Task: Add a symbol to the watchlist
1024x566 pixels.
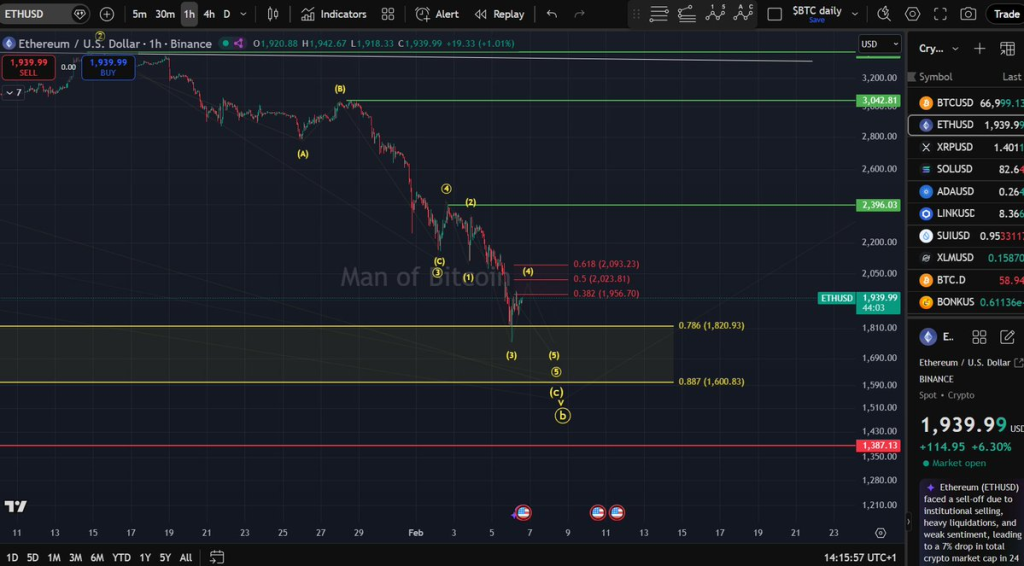Action: point(980,48)
